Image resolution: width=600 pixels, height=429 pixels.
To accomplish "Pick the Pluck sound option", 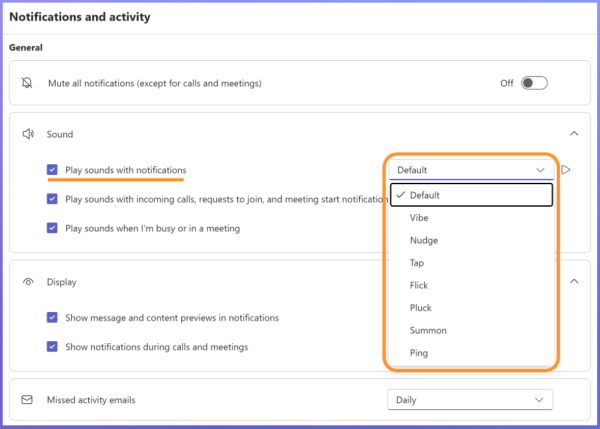I will [x=471, y=308].
